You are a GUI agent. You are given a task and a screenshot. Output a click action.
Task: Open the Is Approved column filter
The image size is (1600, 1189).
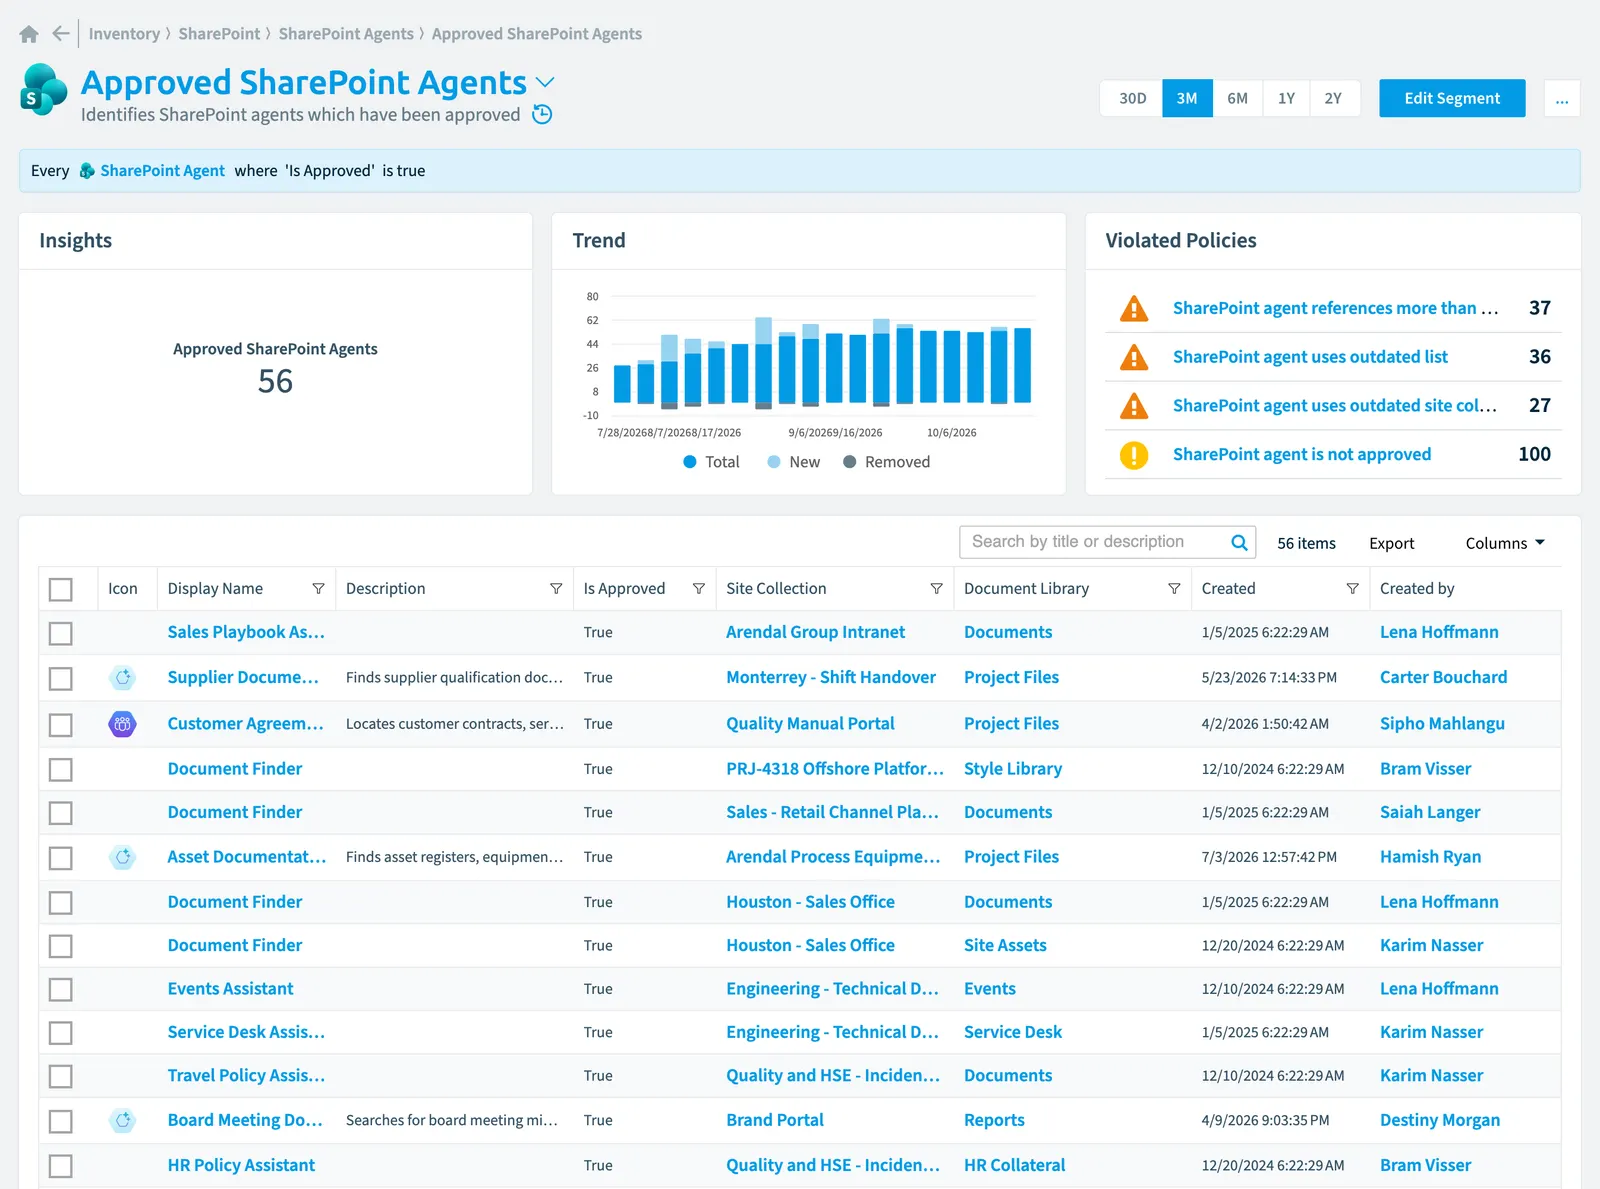pos(699,589)
